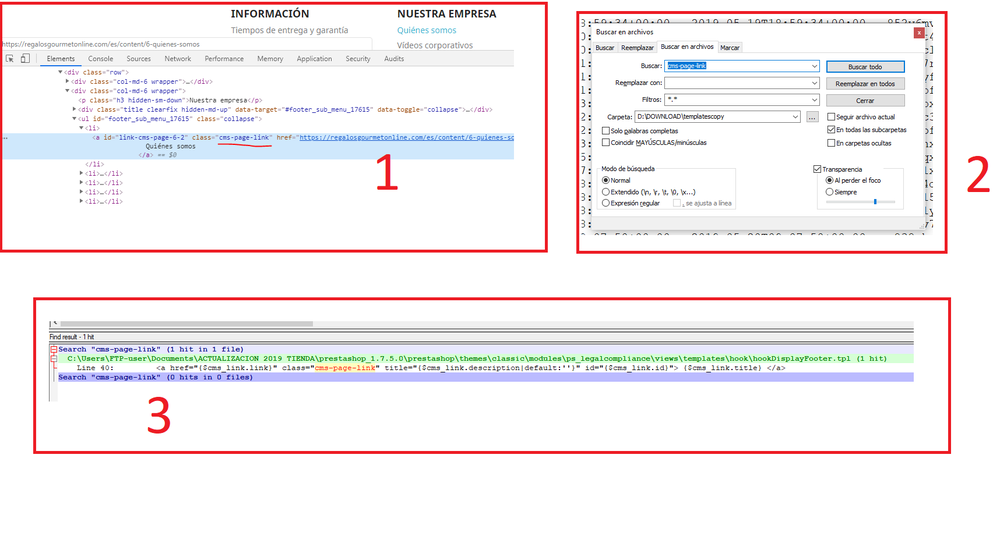Collapse the div class="row" node

(61, 72)
